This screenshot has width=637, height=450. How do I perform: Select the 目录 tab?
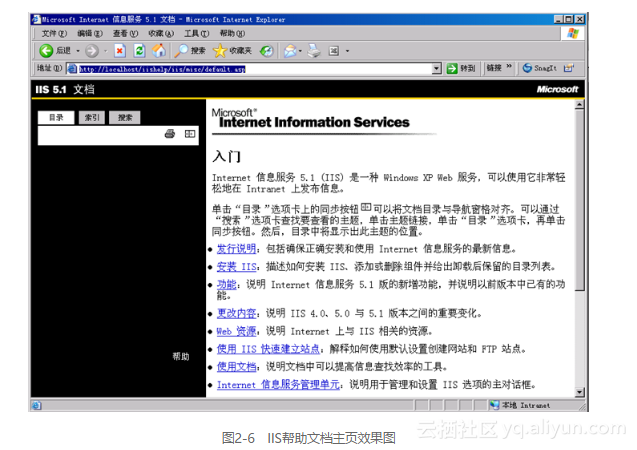[x=56, y=117]
